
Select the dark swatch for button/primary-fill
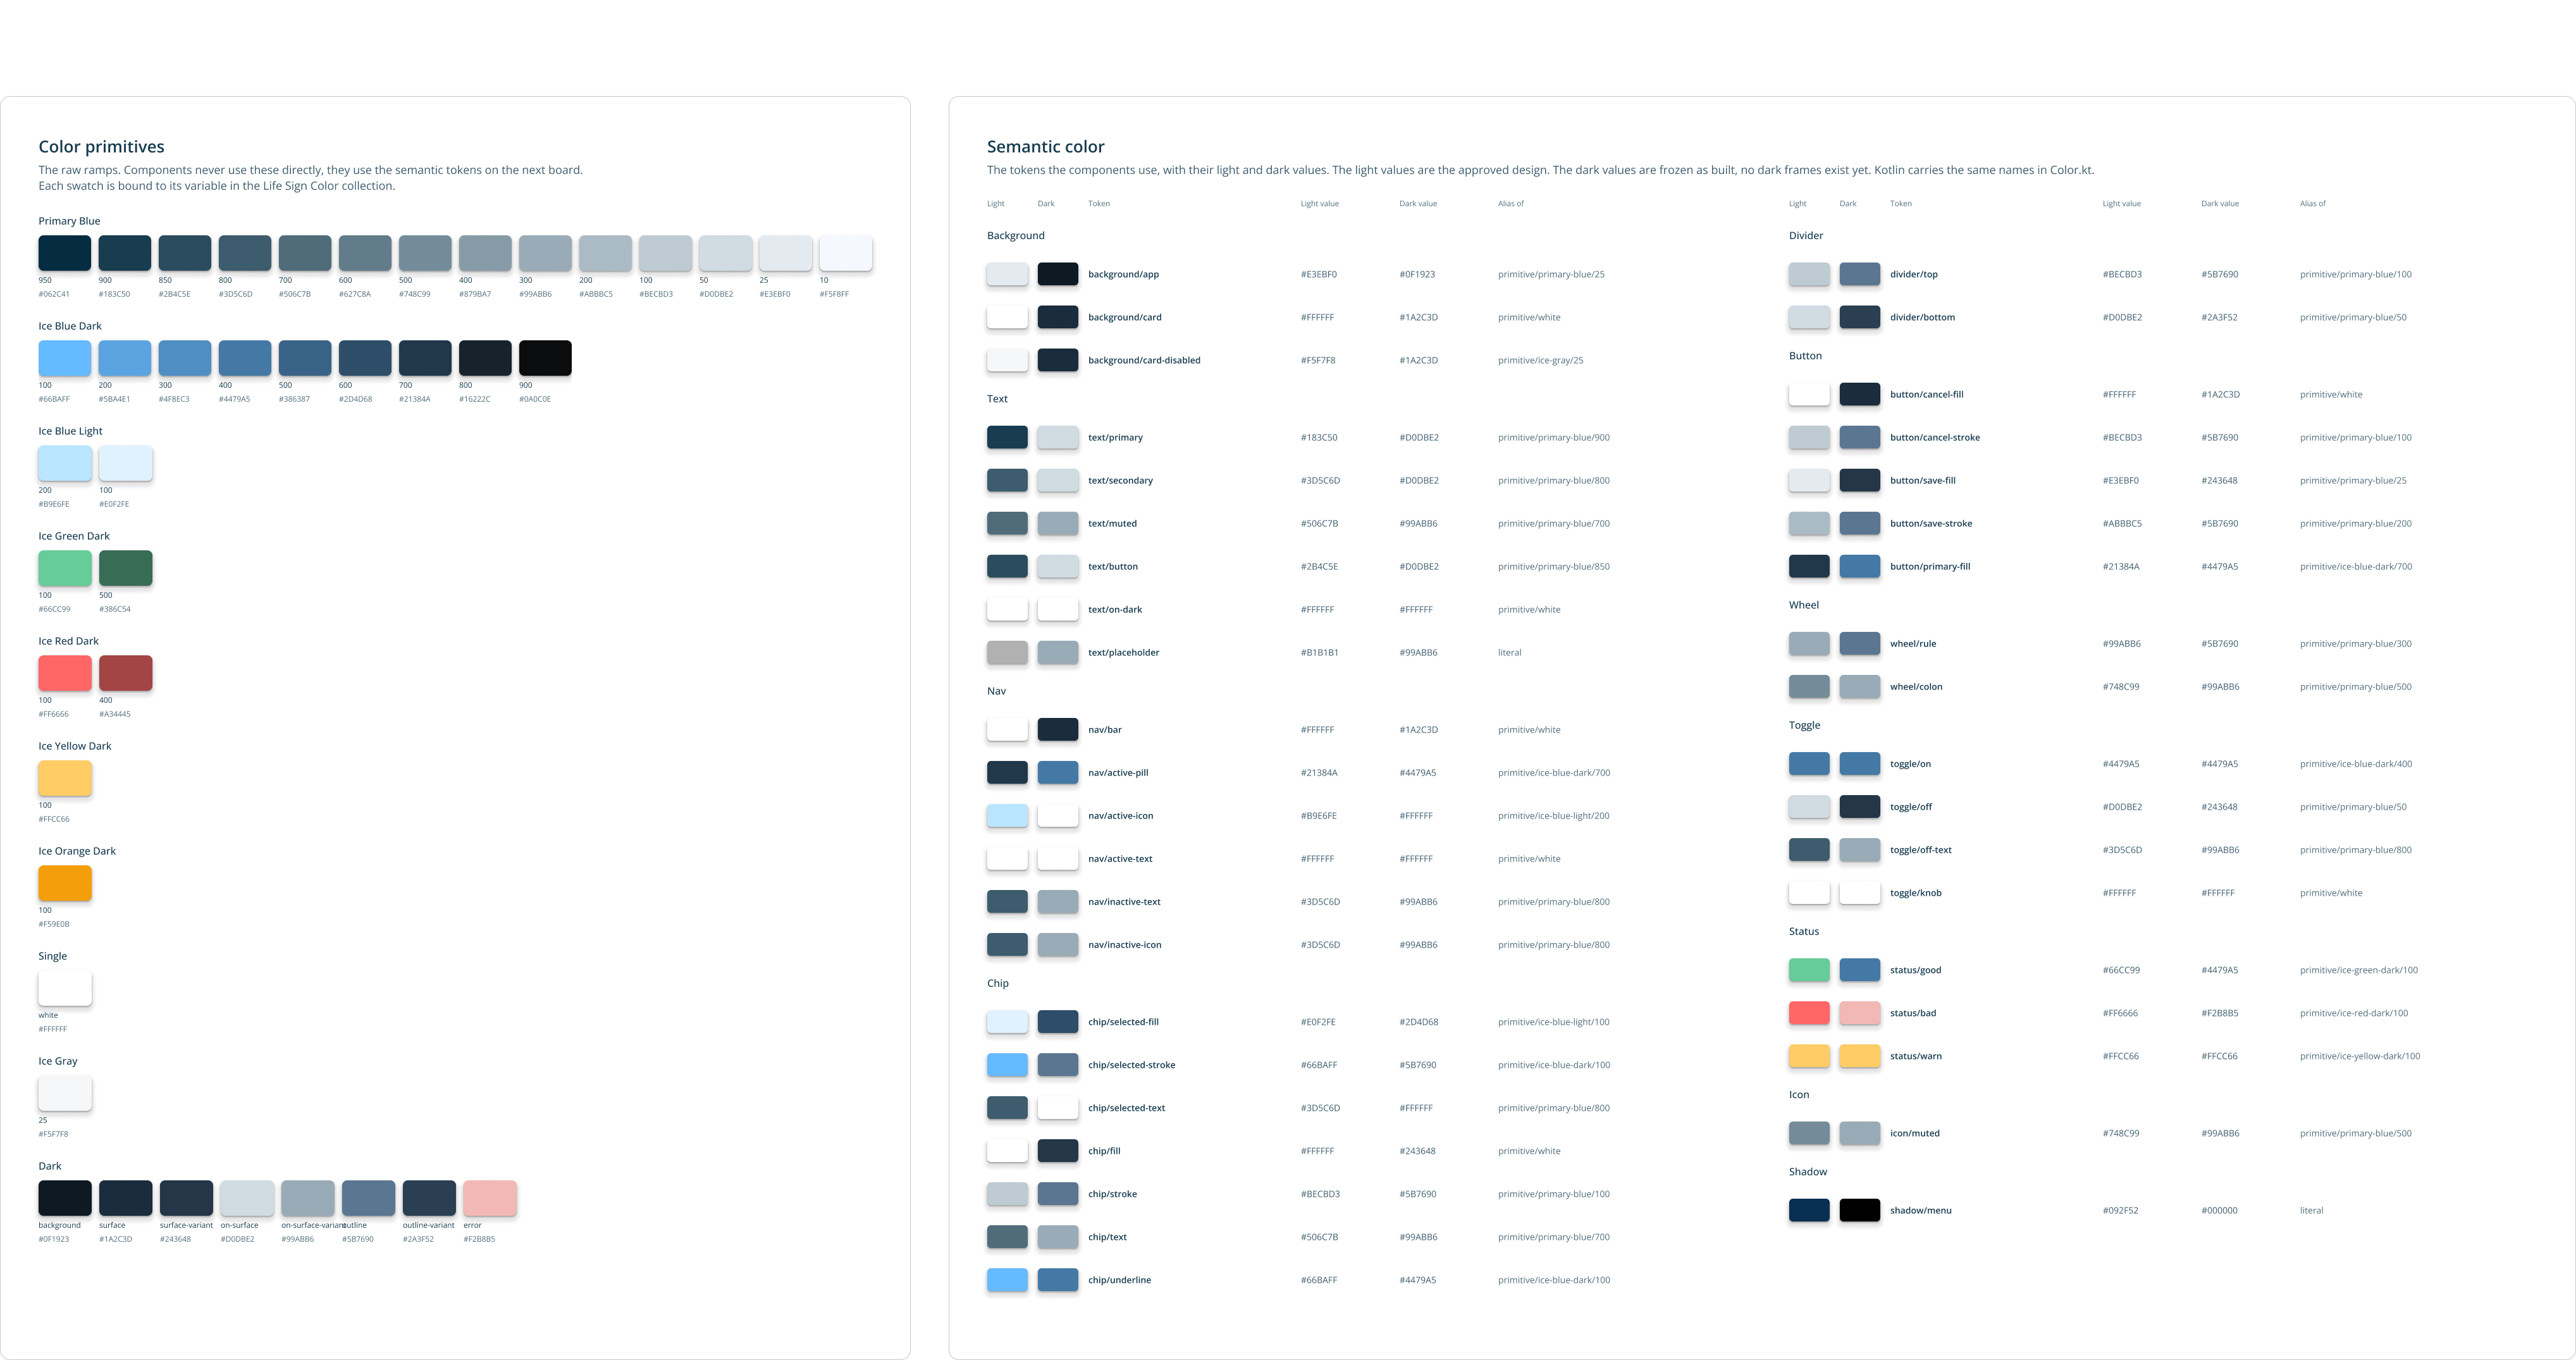pyautogui.click(x=1860, y=567)
